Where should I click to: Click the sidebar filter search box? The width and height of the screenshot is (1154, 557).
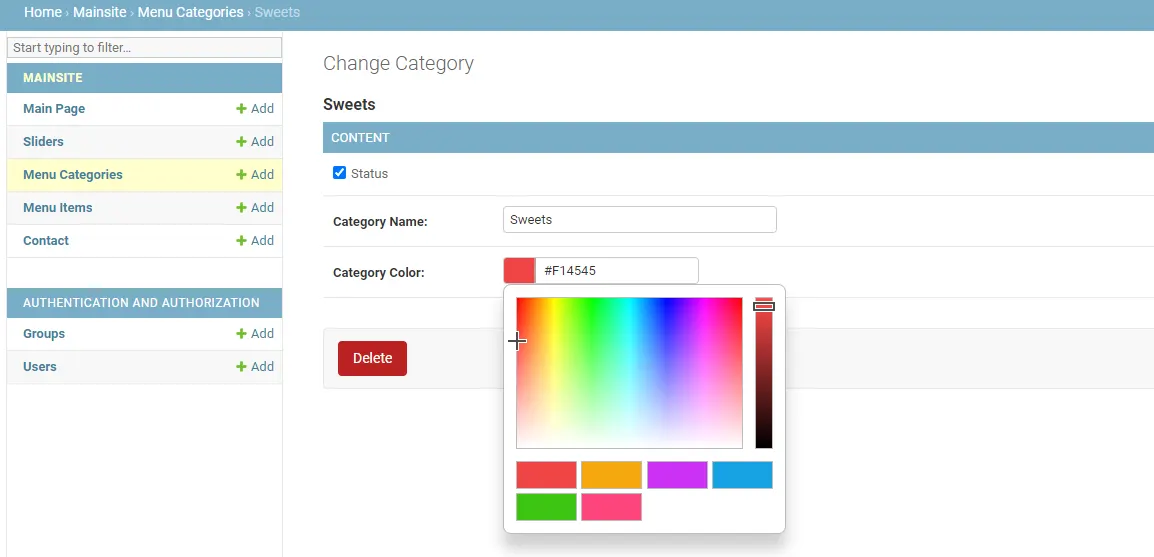tap(144, 48)
